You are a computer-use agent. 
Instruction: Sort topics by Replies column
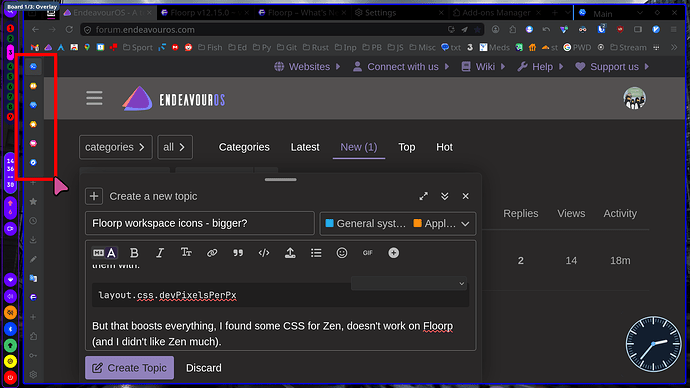(521, 213)
